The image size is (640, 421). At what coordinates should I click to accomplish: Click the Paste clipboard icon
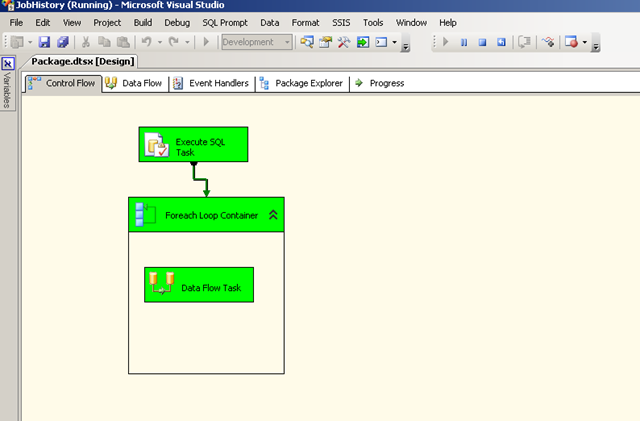123,42
